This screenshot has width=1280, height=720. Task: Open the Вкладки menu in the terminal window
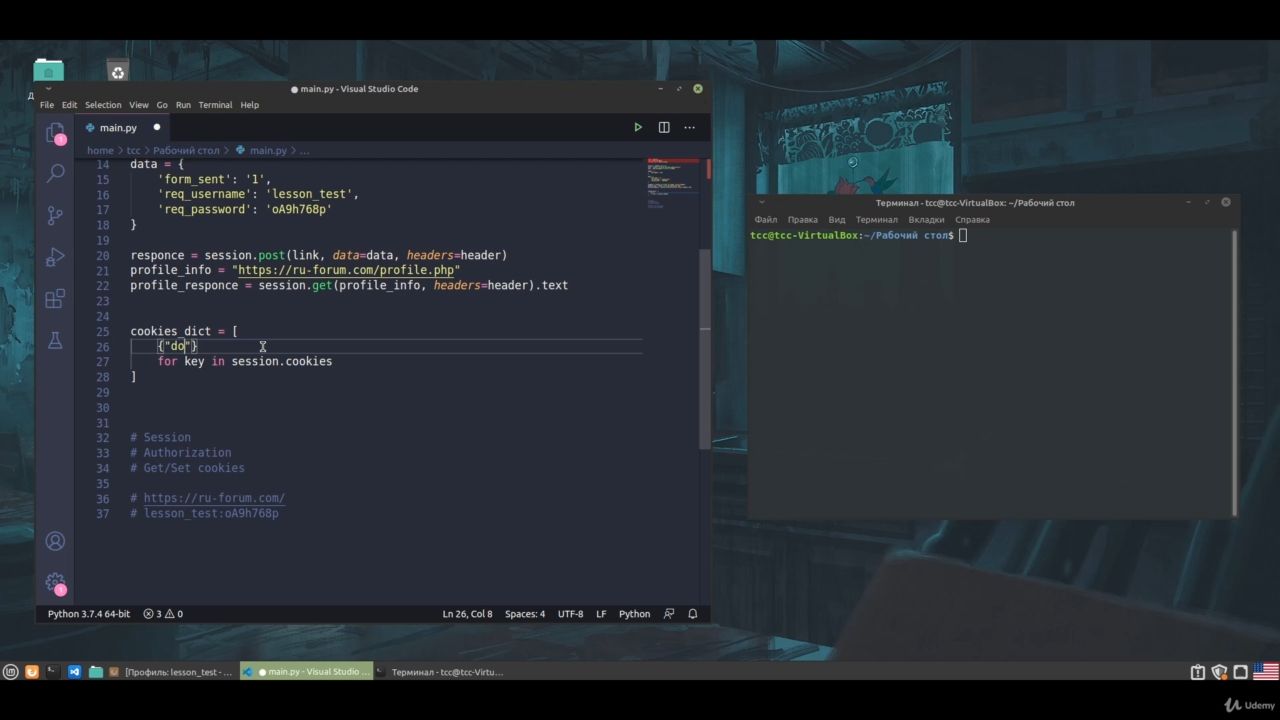[926, 219]
